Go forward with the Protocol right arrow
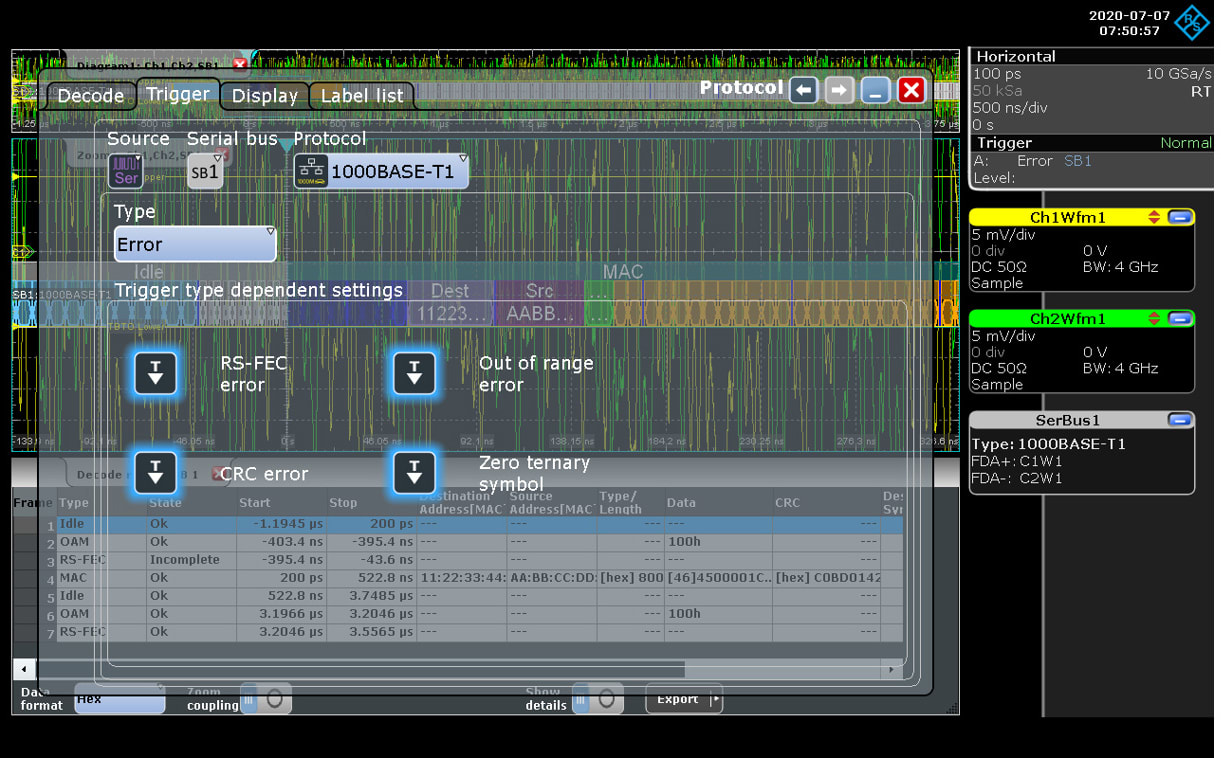The width and height of the screenshot is (1221, 758). (839, 90)
